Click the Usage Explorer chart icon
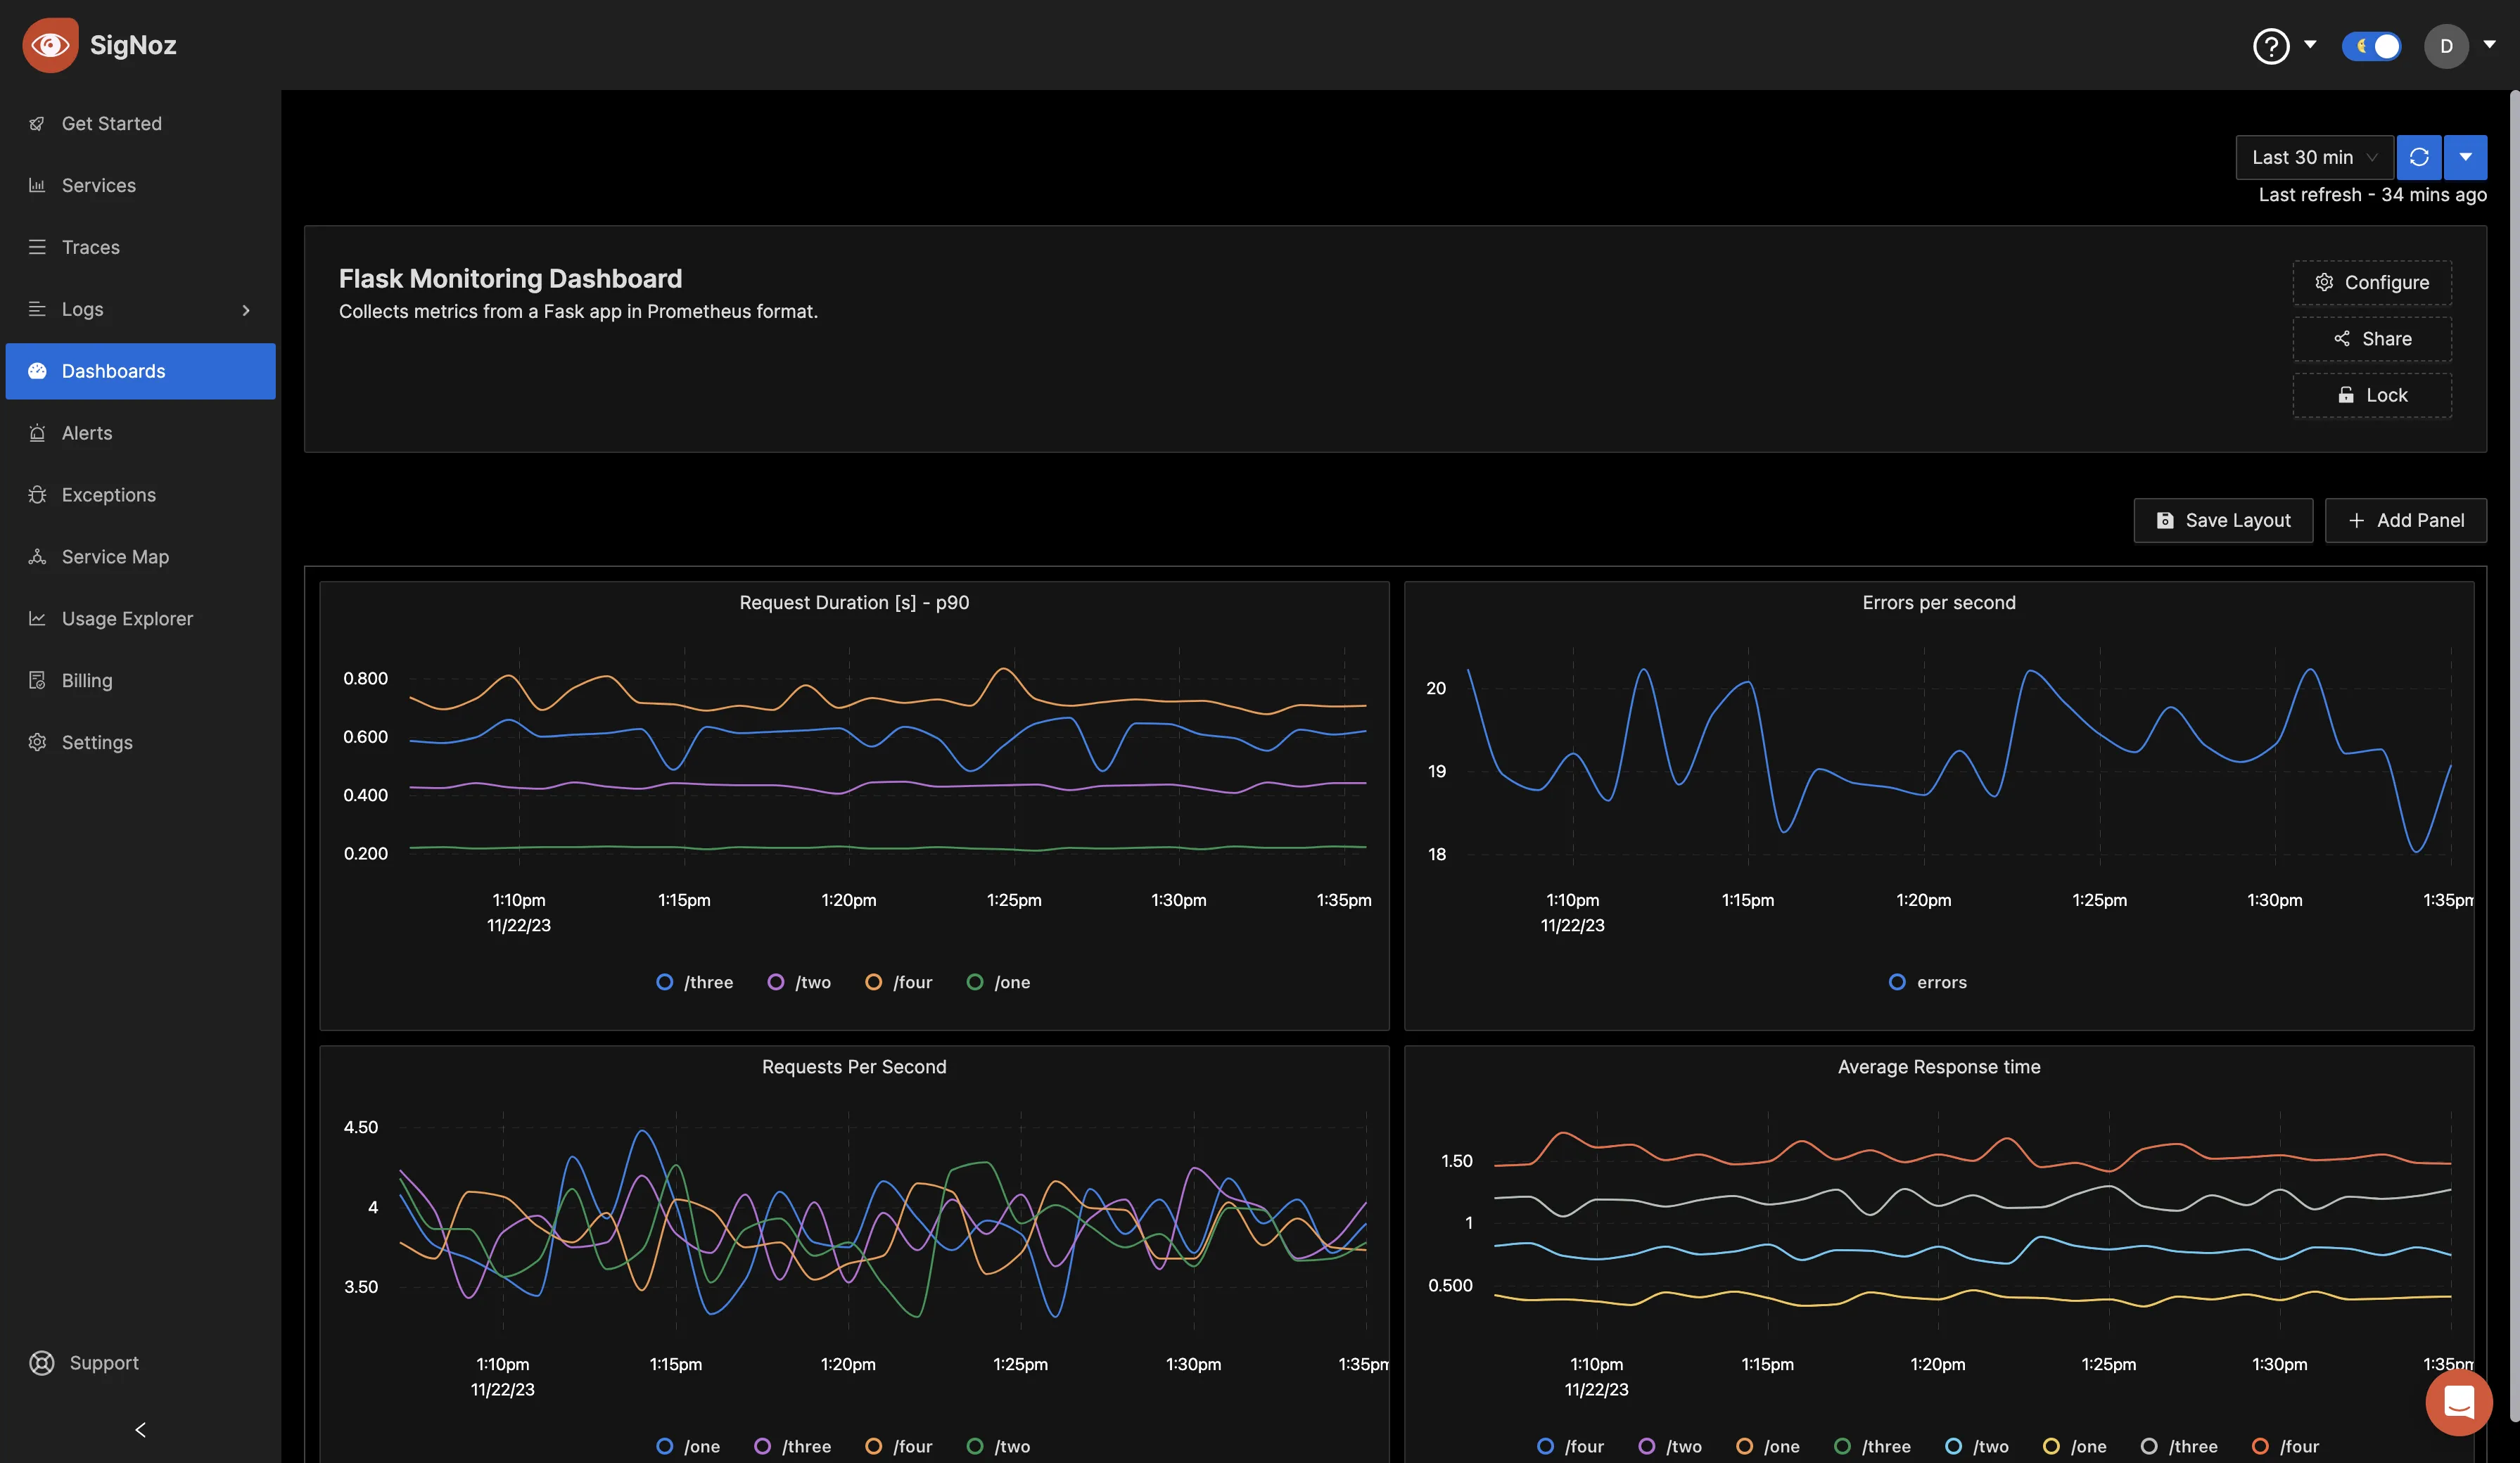 pos(37,619)
